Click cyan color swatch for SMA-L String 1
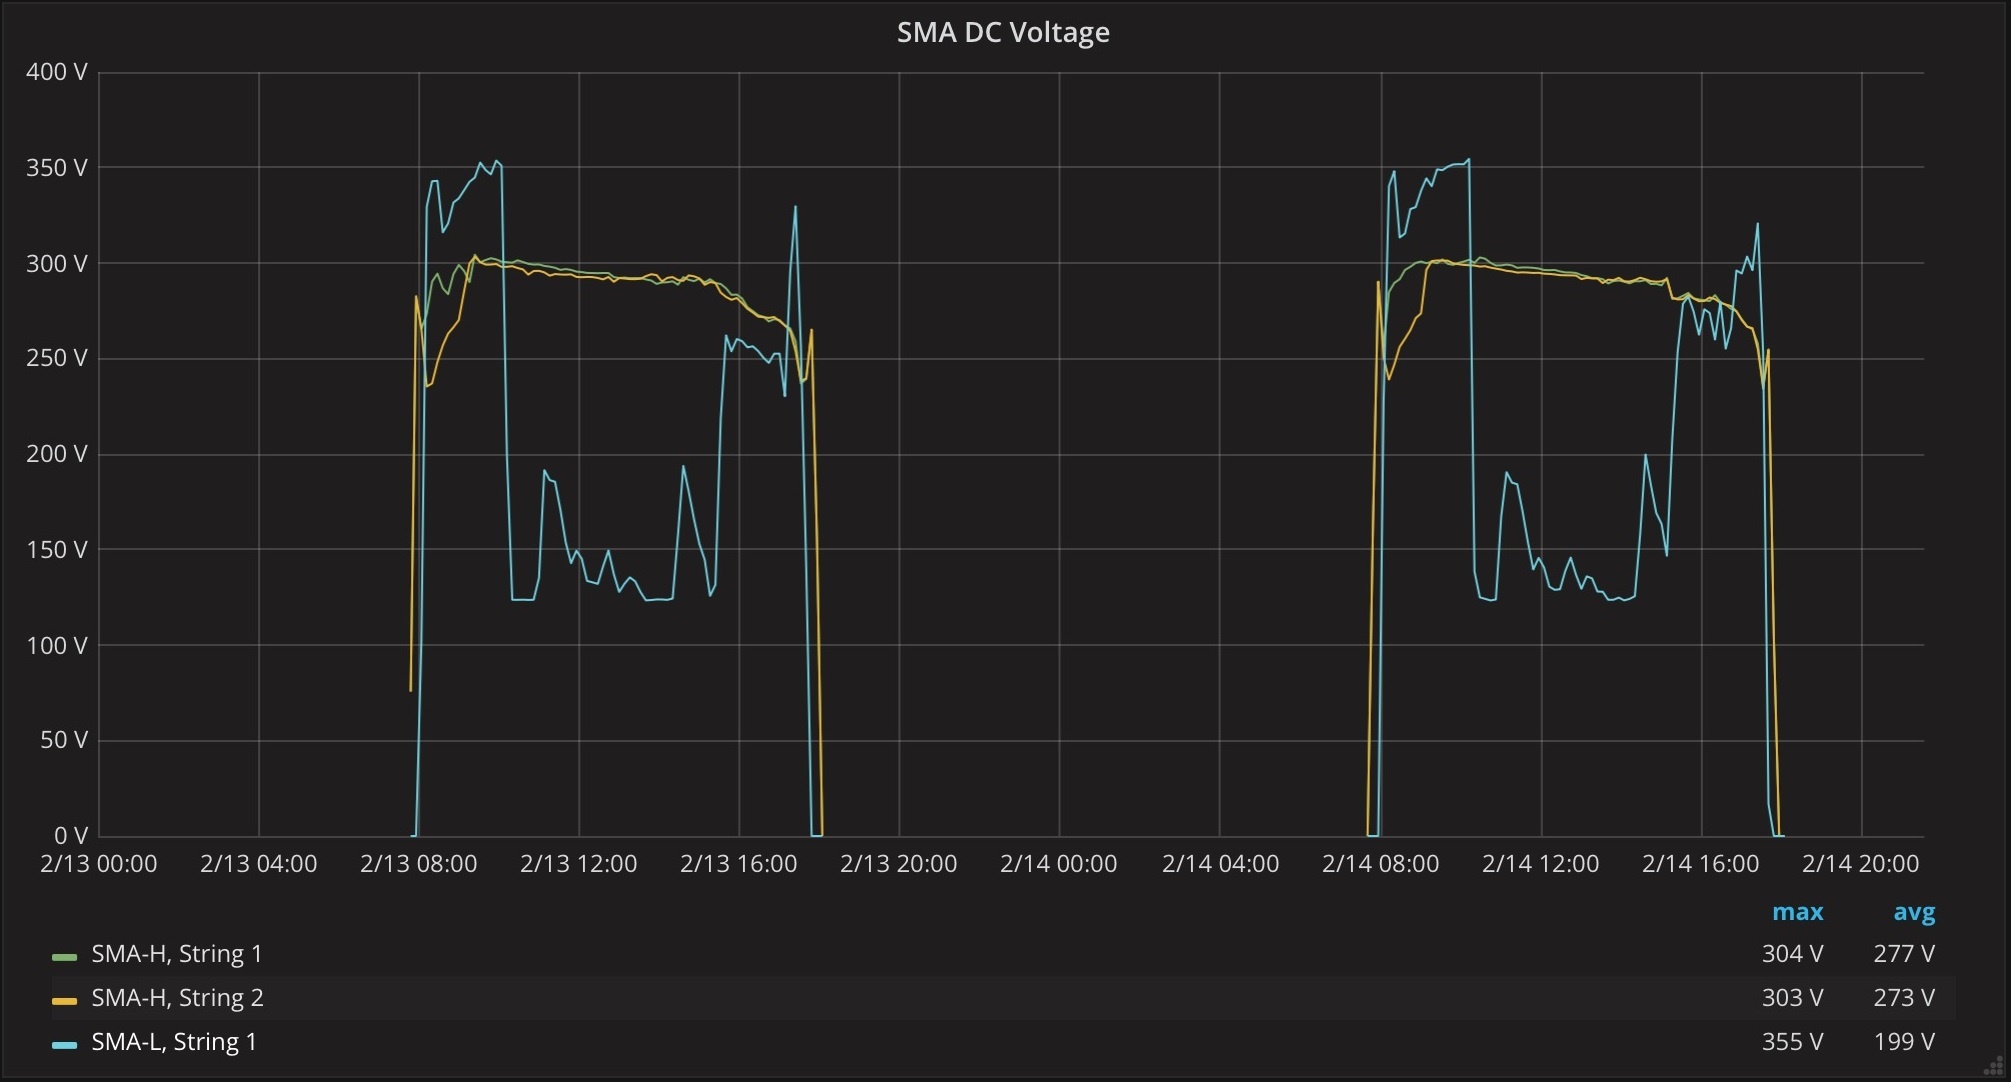 pyautogui.click(x=64, y=1045)
